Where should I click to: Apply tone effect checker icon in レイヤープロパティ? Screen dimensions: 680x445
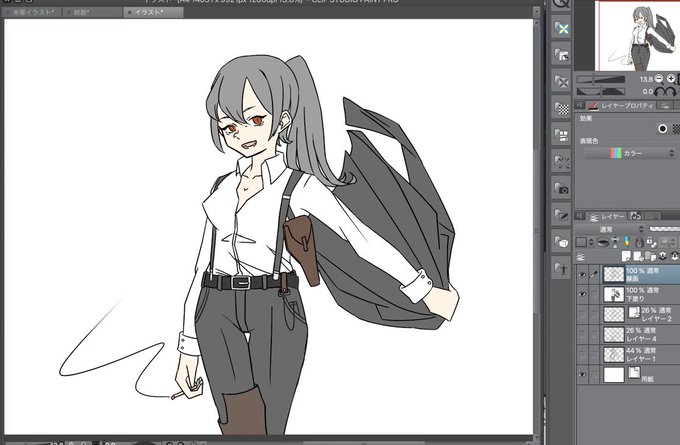coord(676,129)
